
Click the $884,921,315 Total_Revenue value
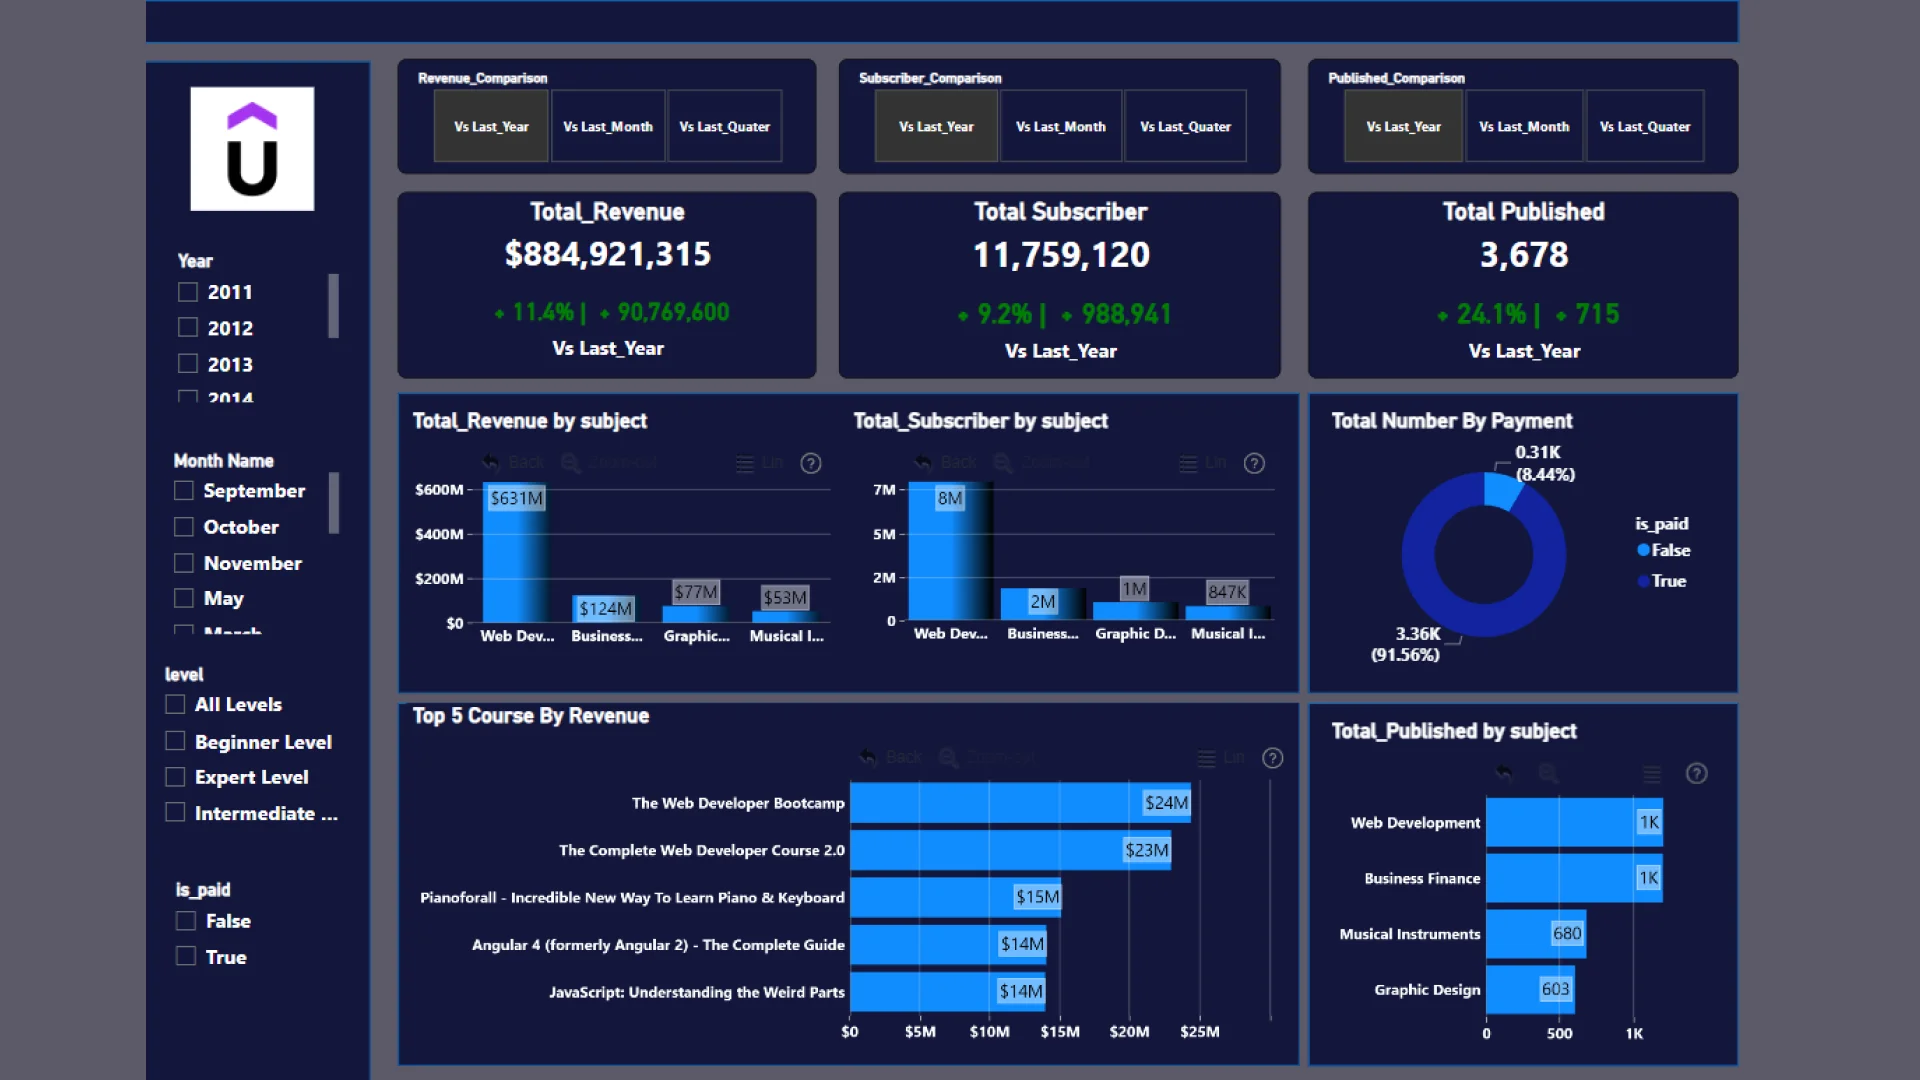608,254
